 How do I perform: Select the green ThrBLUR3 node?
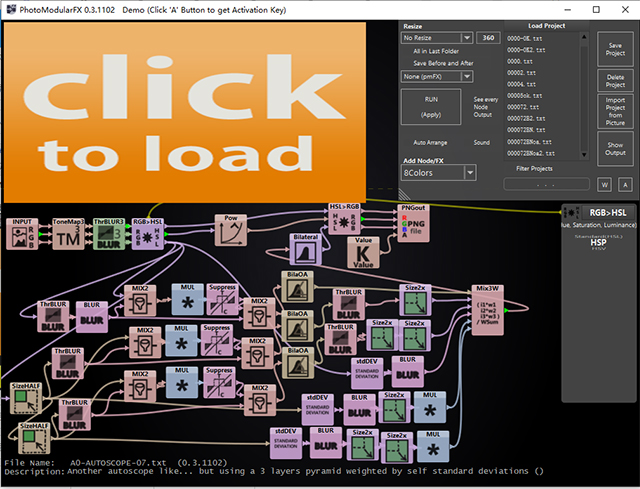click(x=109, y=234)
